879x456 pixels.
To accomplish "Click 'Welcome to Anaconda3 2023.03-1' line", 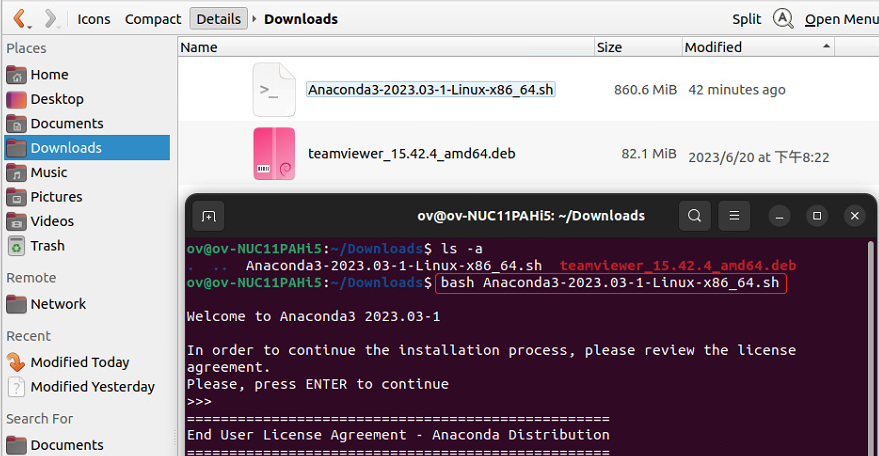I will click(x=313, y=316).
